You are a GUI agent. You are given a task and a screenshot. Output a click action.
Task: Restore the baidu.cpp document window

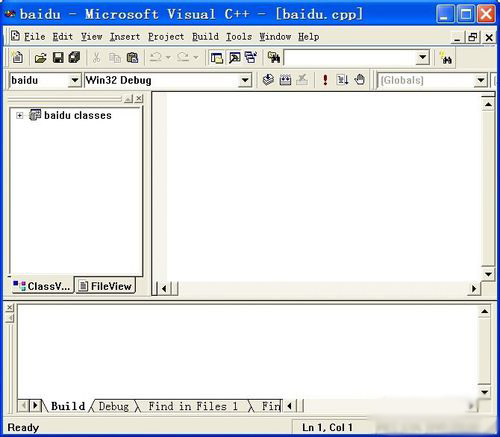point(473,37)
